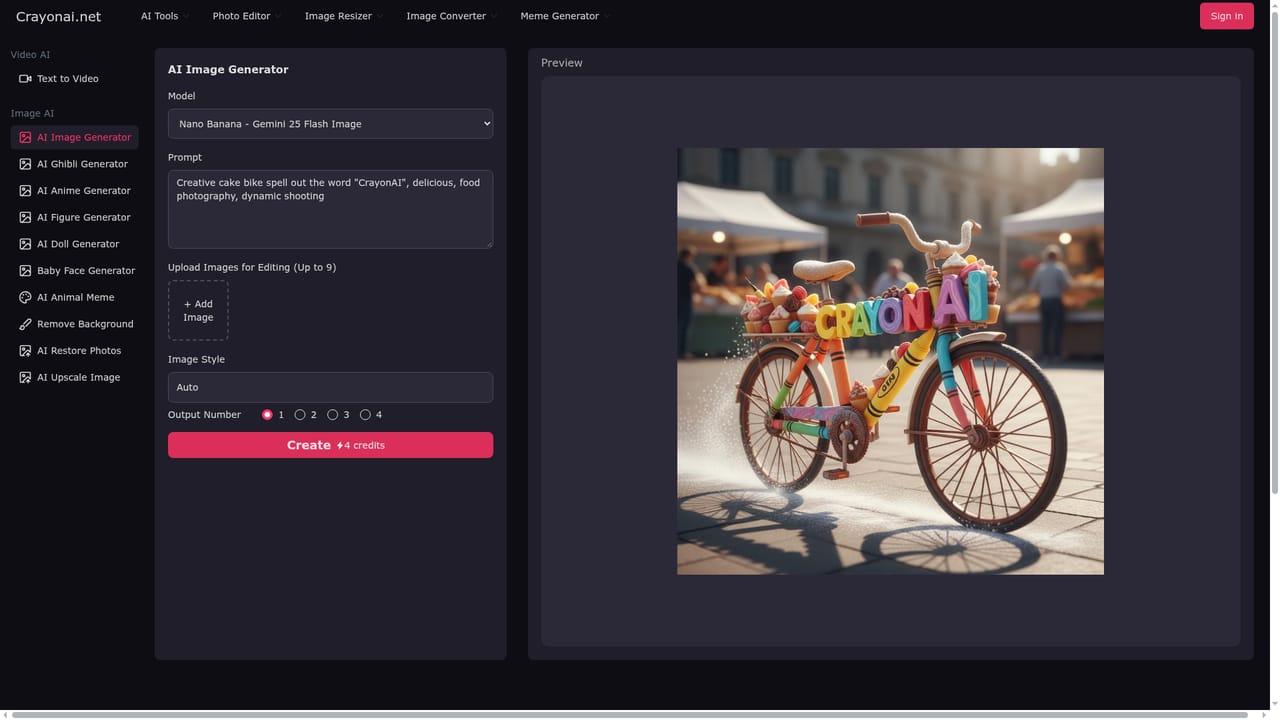Expand the AI Tools menu
This screenshot has height=720, width=1280.
[x=165, y=16]
